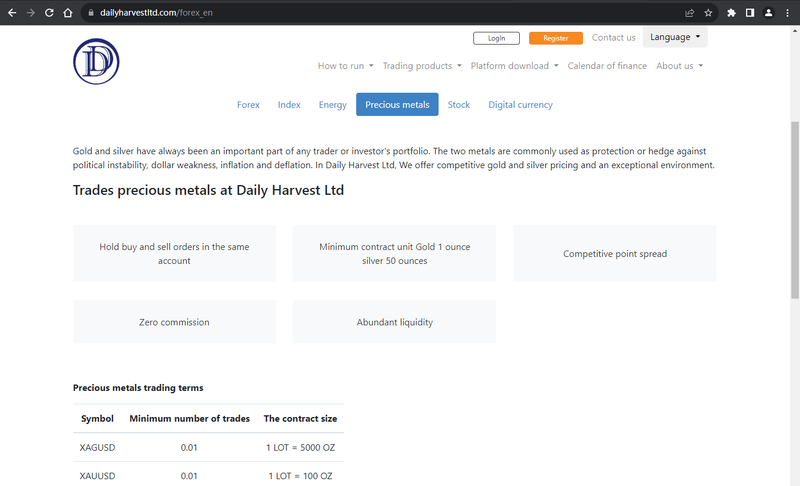The height and width of the screenshot is (486, 800).
Task: Switch to the Stock tab
Action: tap(459, 105)
